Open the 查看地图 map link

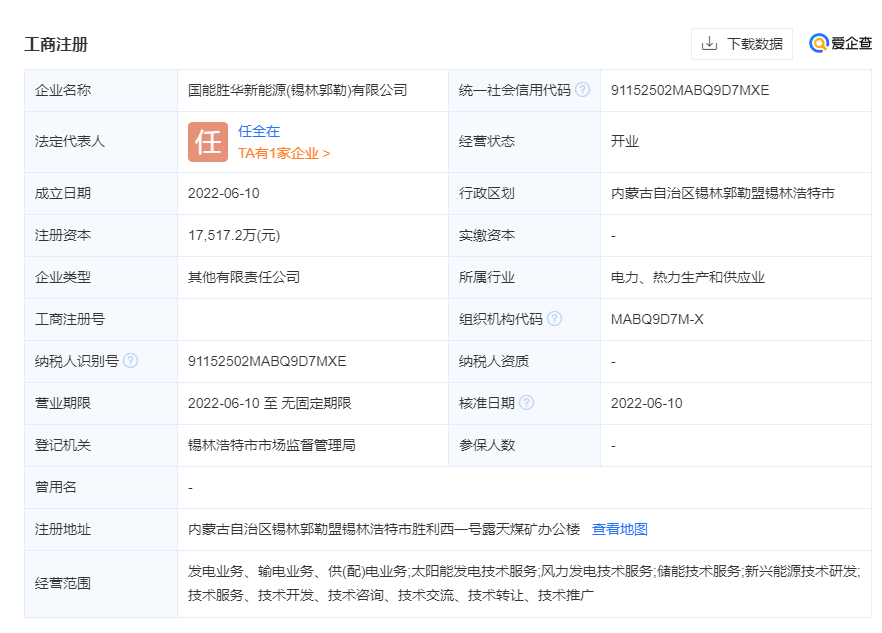[619, 529]
